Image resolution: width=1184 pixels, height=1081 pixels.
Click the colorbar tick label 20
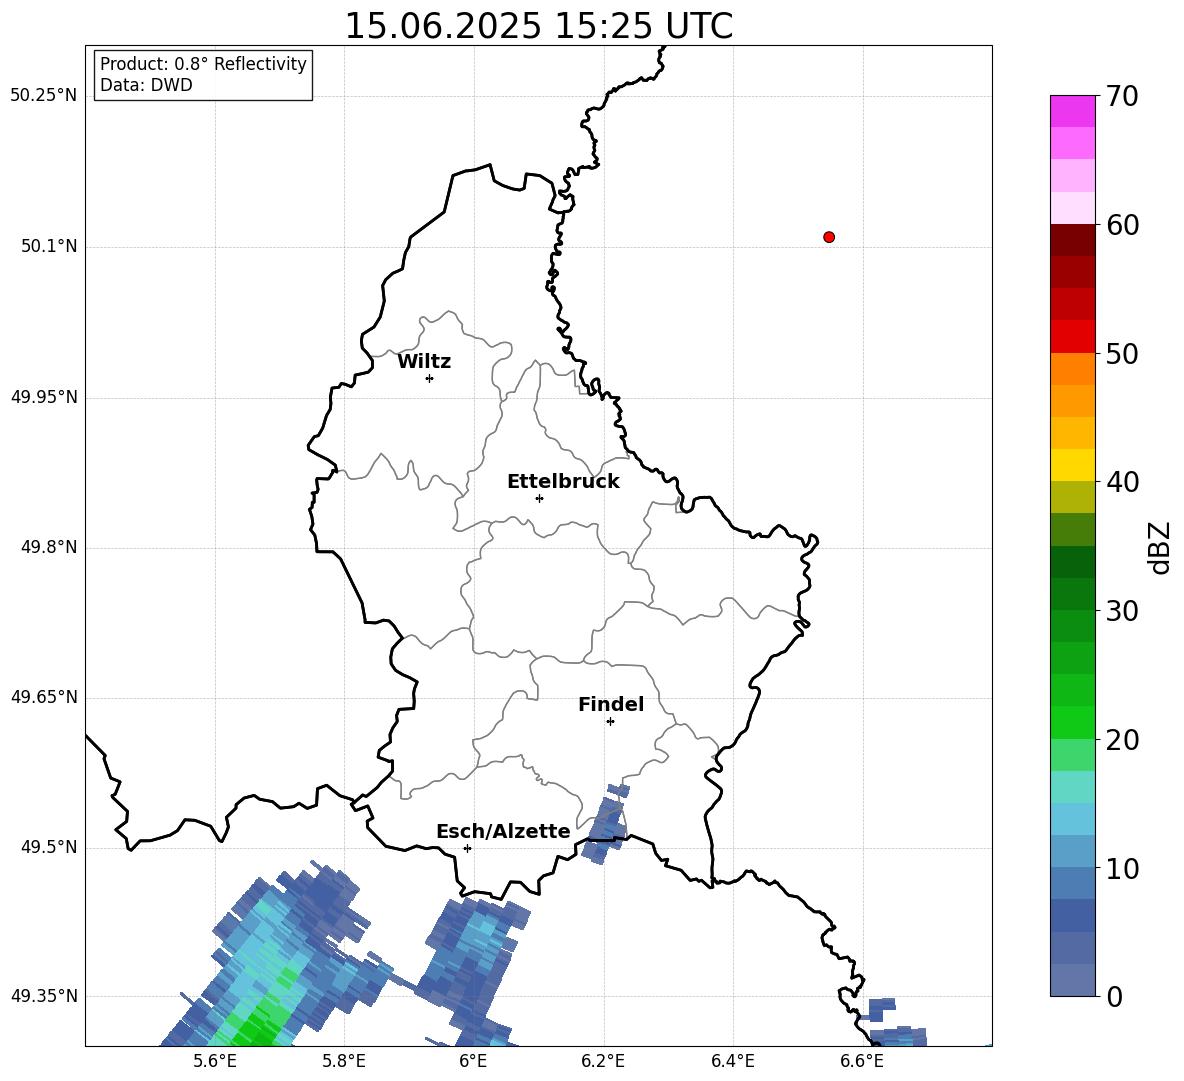(1123, 740)
